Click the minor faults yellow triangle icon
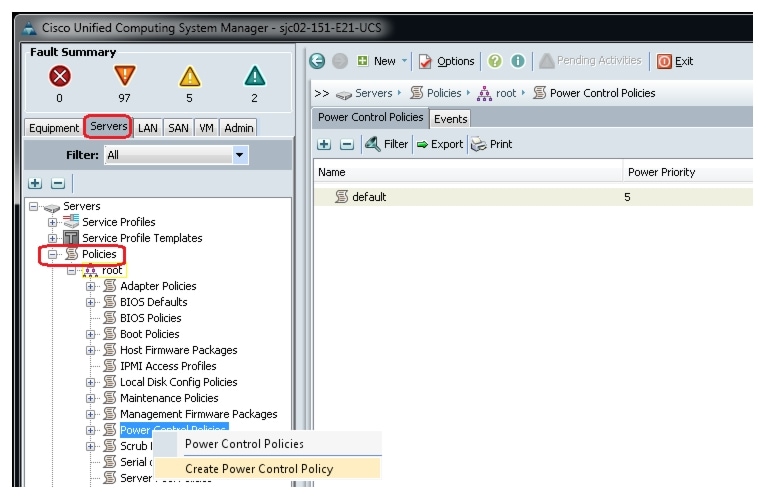The height and width of the screenshot is (500, 766). [x=190, y=77]
